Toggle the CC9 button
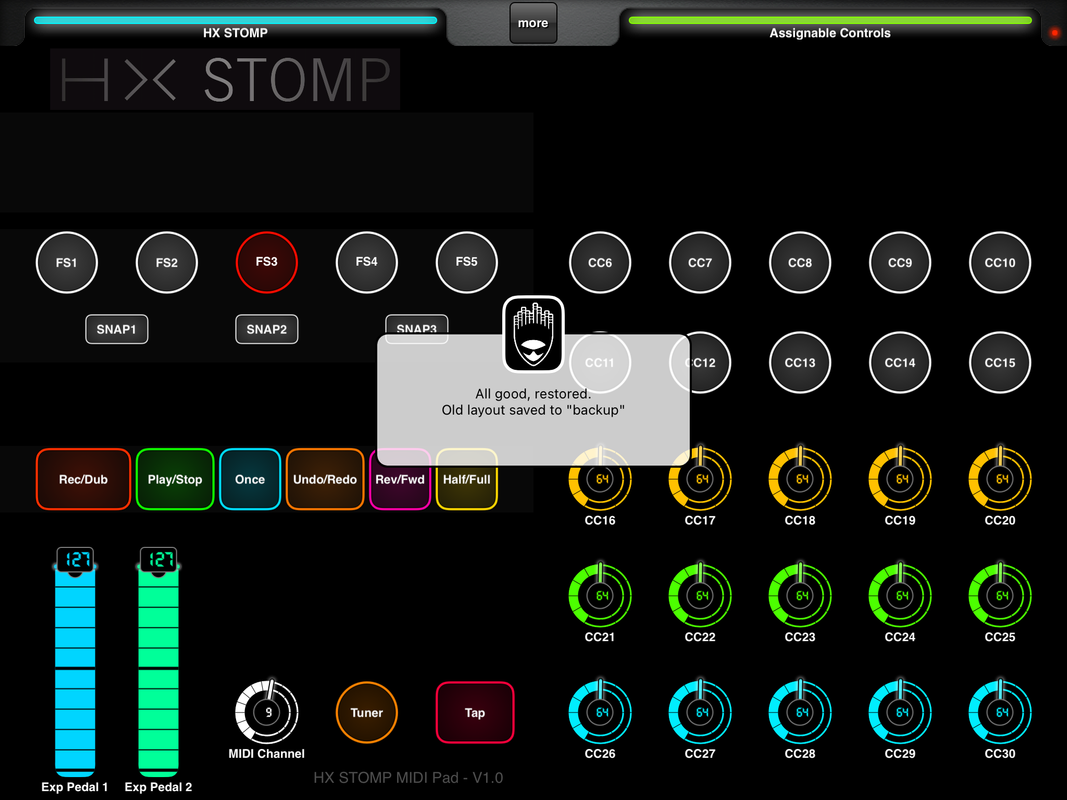 (x=900, y=263)
